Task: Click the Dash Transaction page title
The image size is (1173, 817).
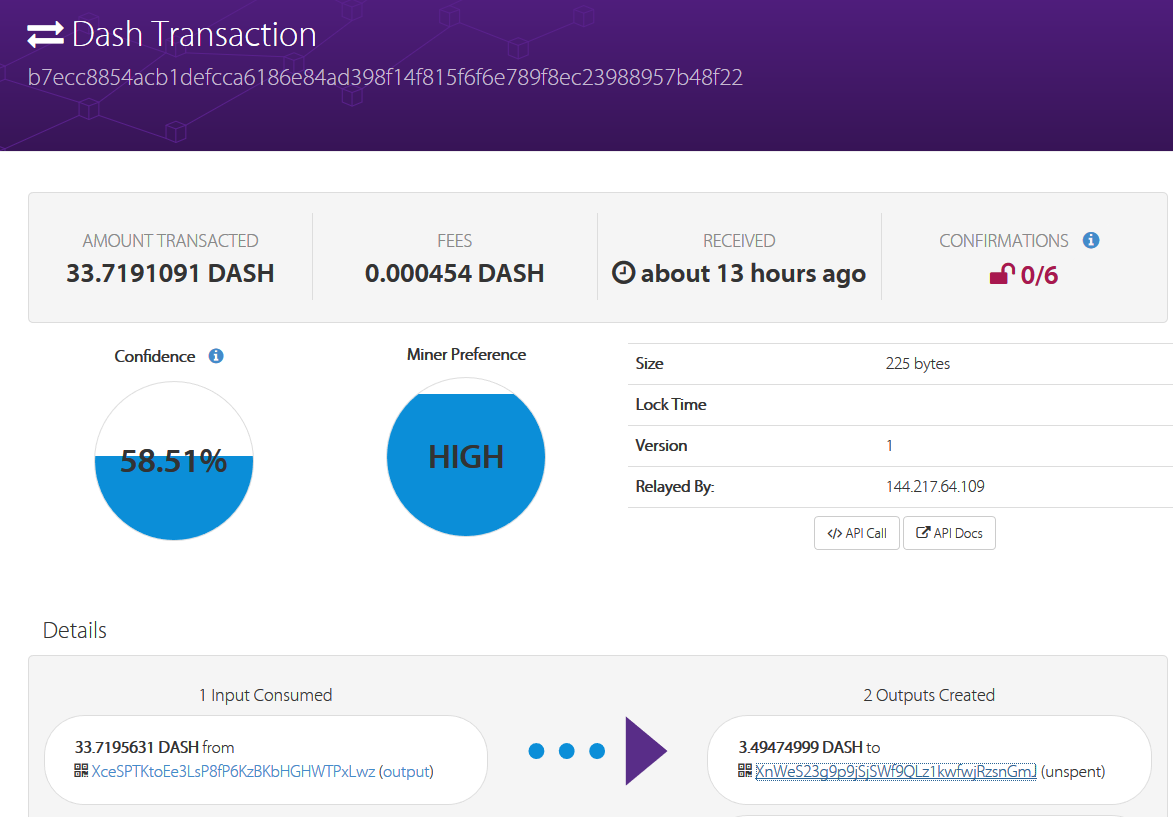Action: click(x=195, y=34)
